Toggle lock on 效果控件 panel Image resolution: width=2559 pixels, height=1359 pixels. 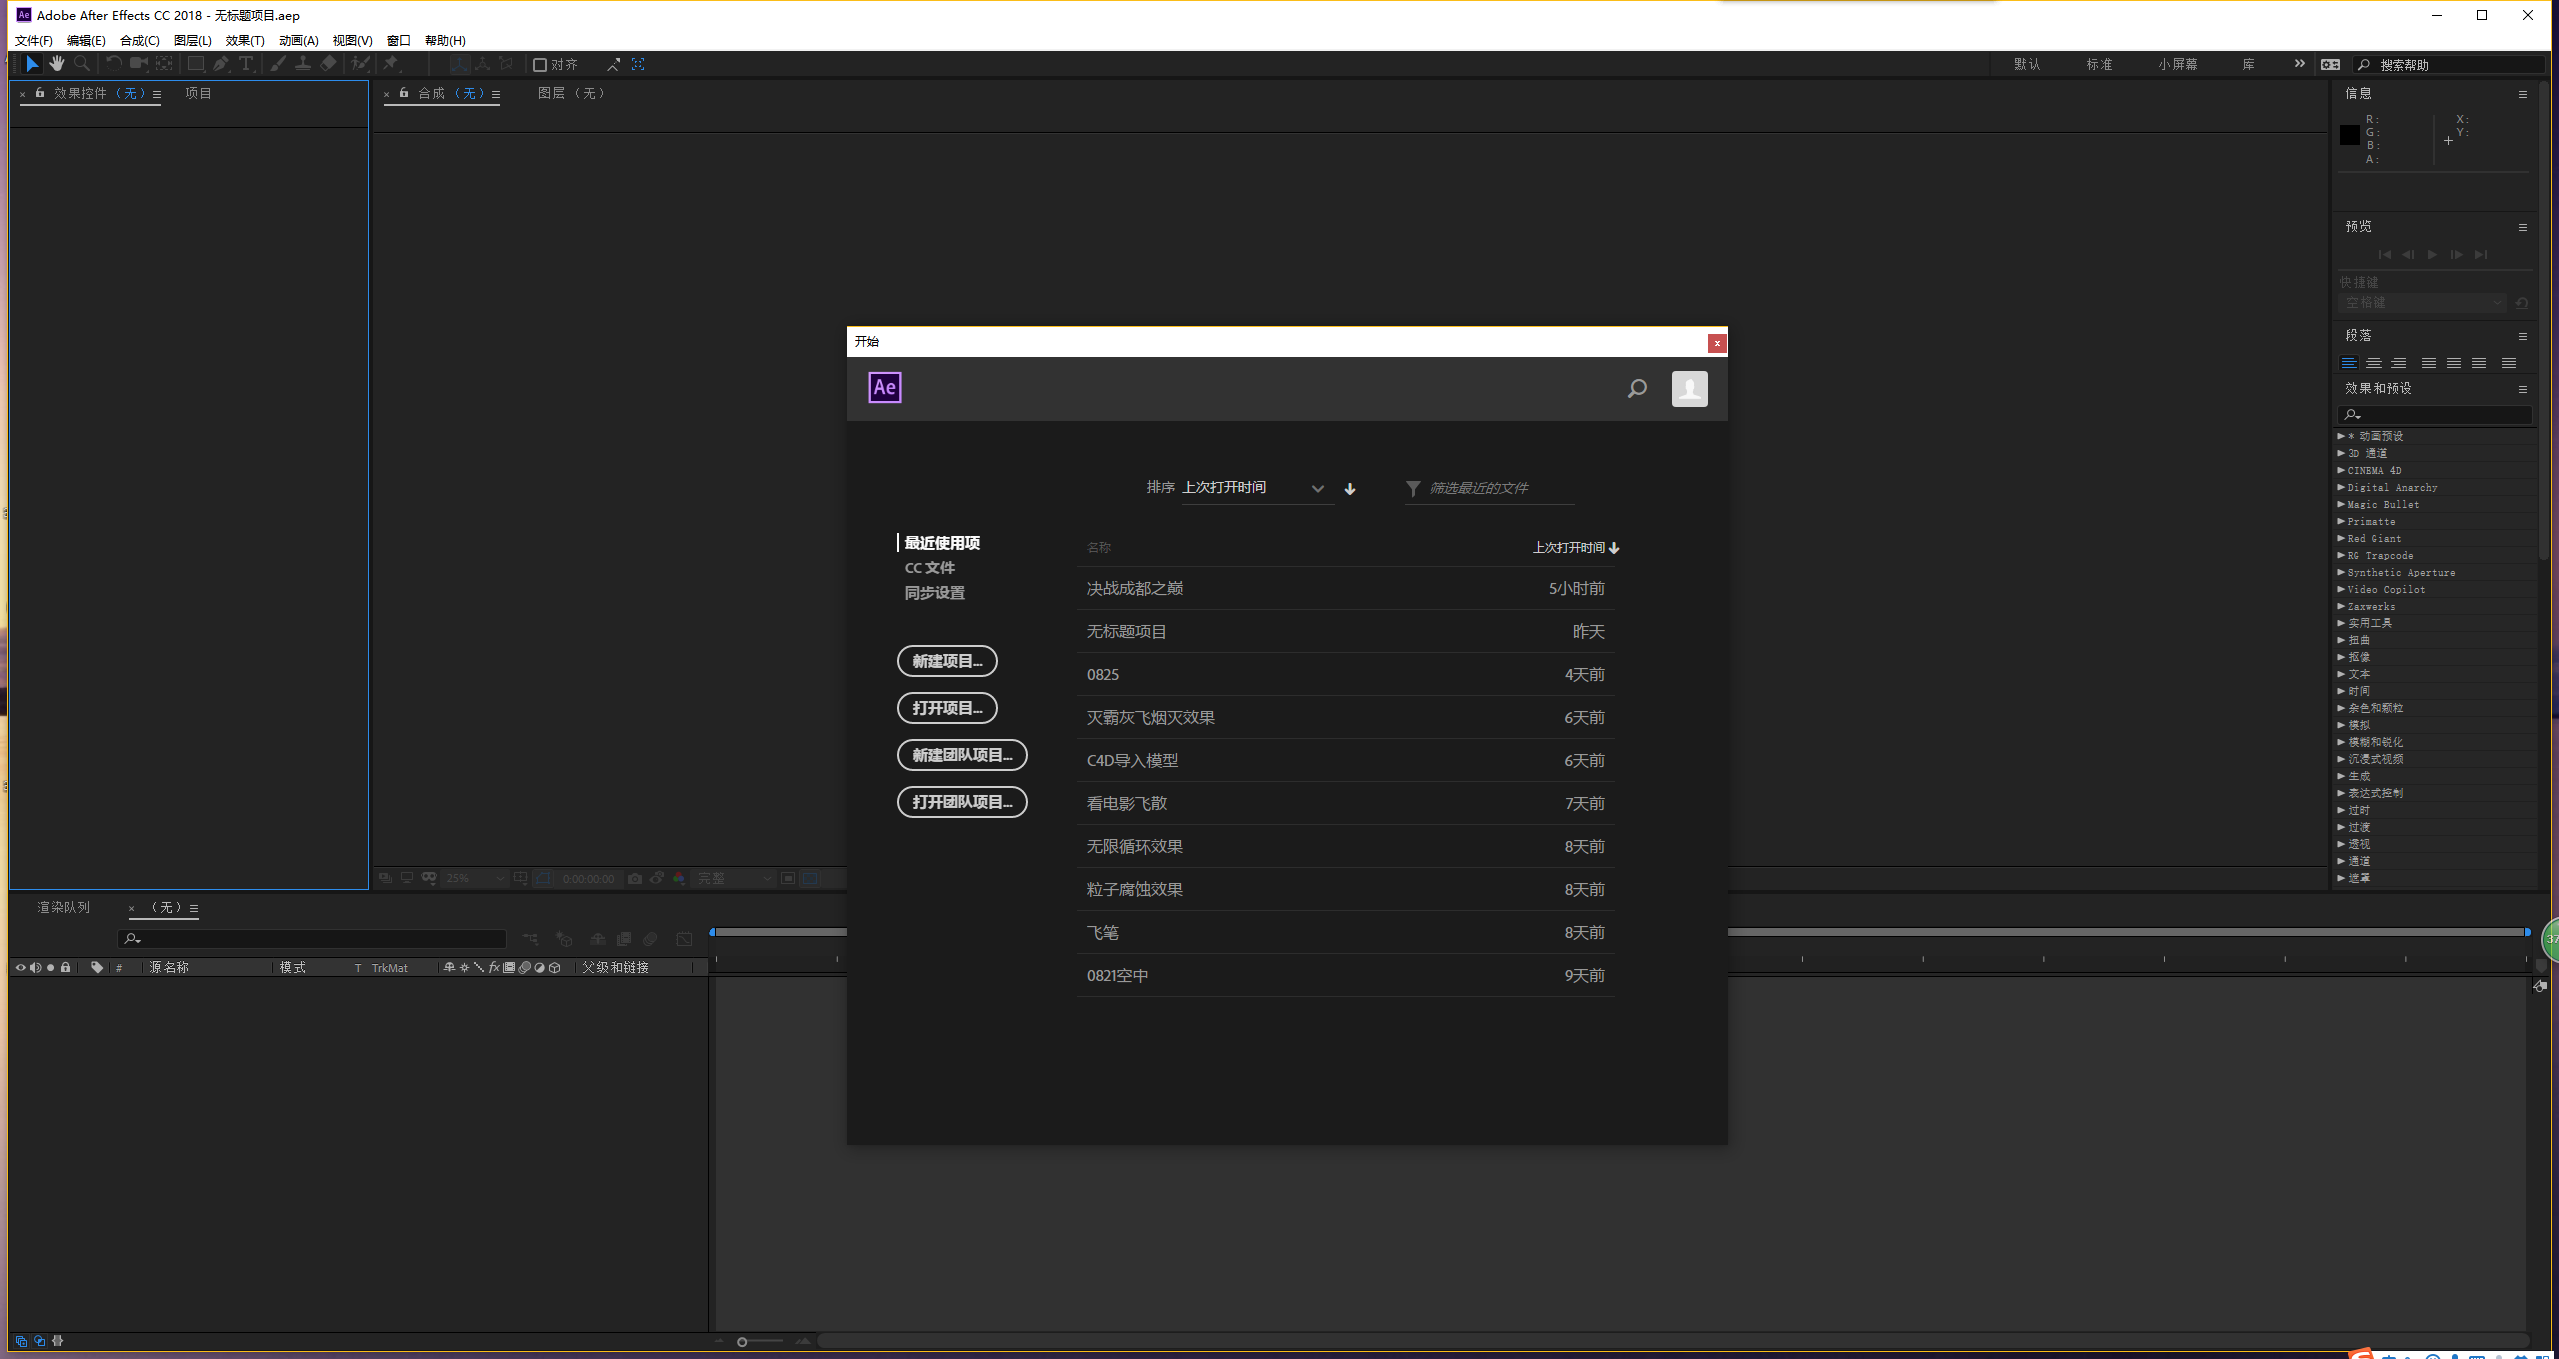40,93
